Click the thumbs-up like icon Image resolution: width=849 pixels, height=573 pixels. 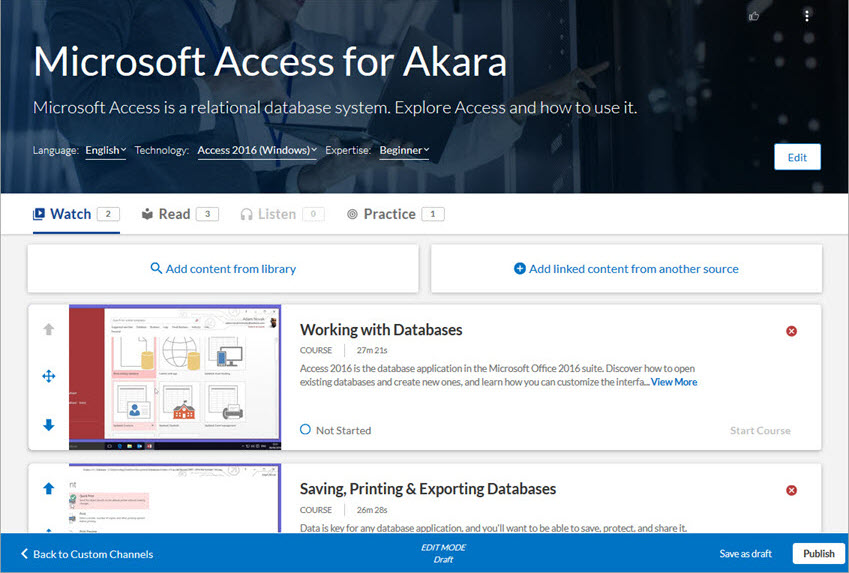coord(754,16)
